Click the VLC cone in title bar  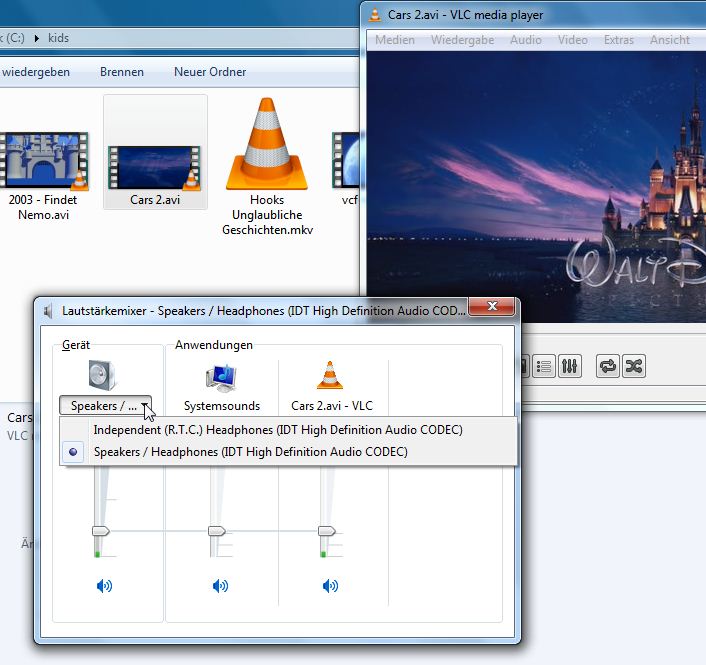click(375, 15)
